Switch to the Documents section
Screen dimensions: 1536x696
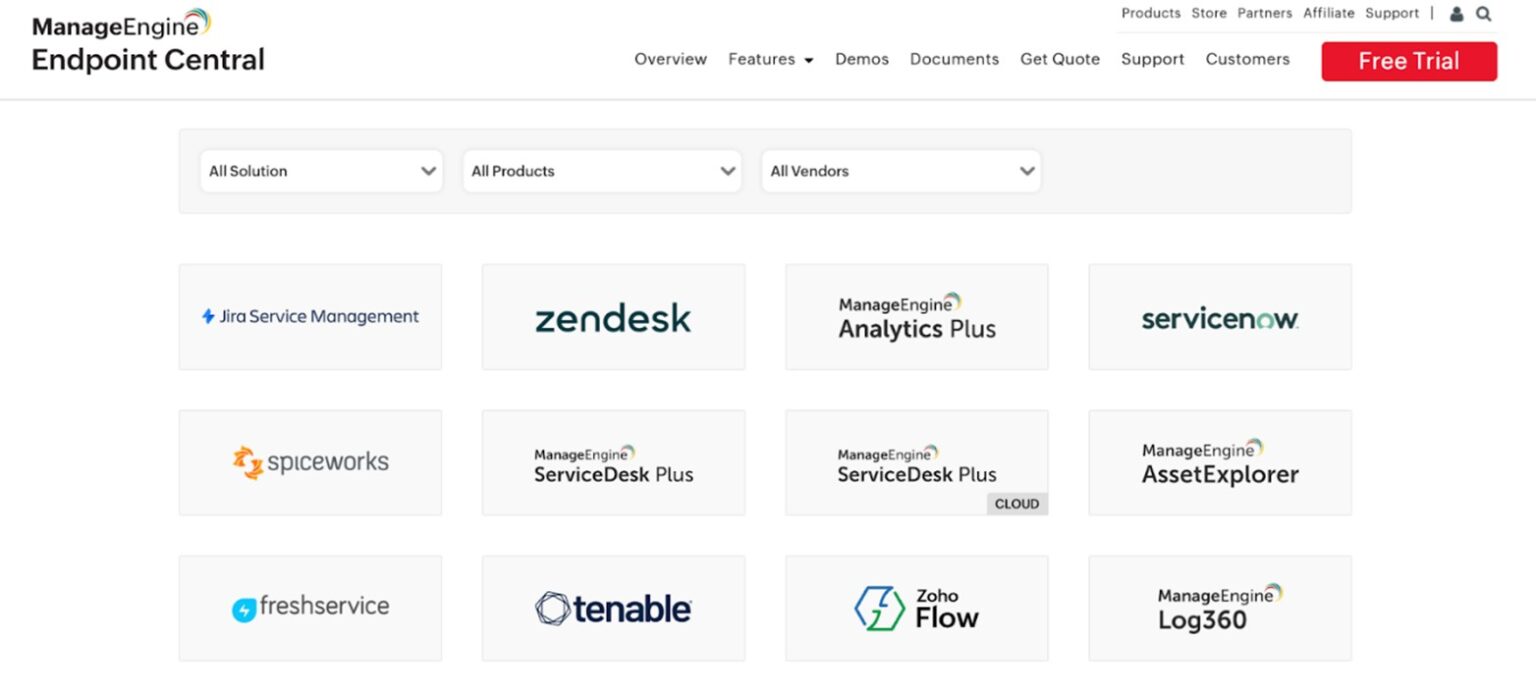[954, 59]
